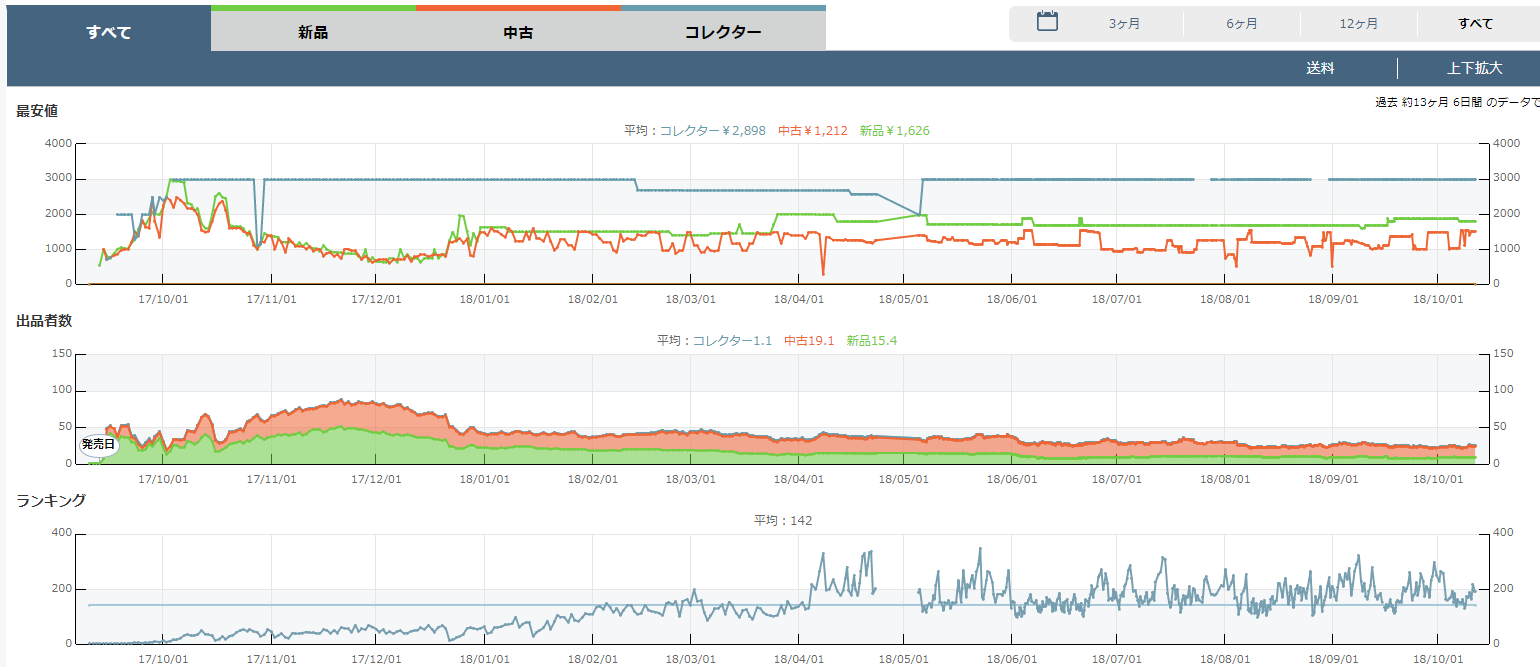Open the 新品 tab
The image size is (1540, 667).
[313, 32]
